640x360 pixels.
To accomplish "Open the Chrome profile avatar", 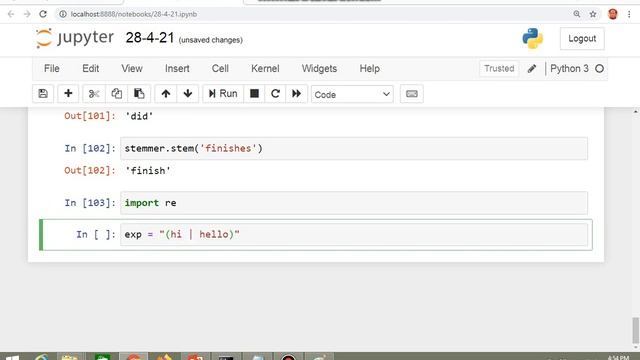I will tap(613, 14).
